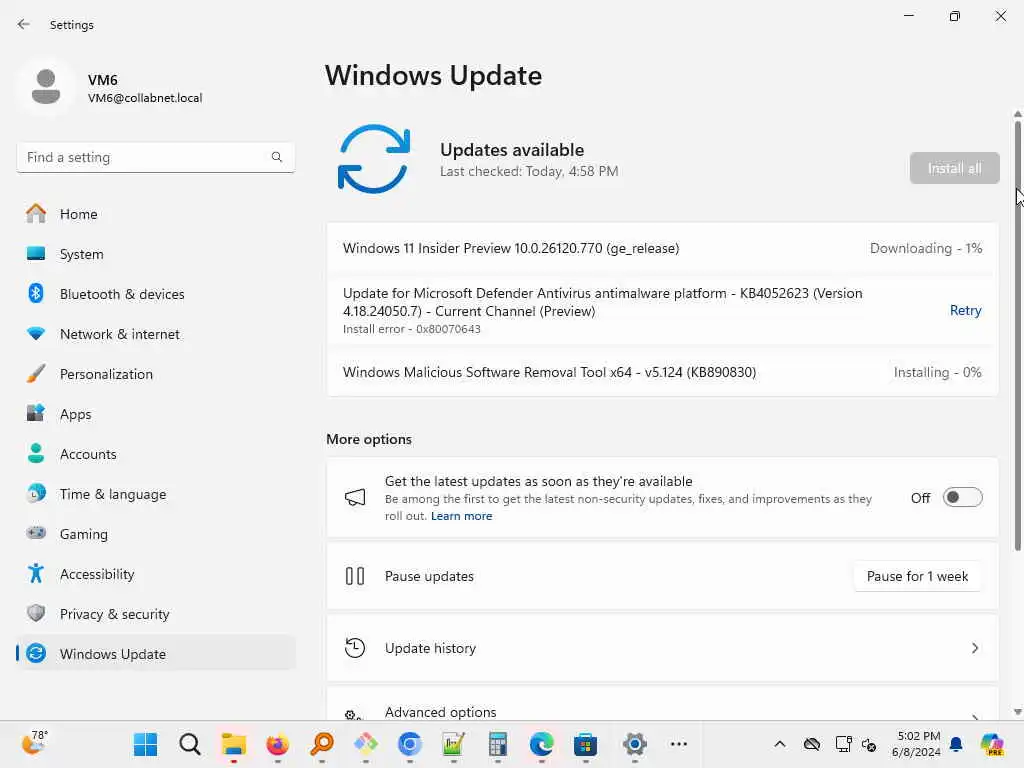
Task: Click the megaphone icon for latest updates
Action: pos(355,498)
